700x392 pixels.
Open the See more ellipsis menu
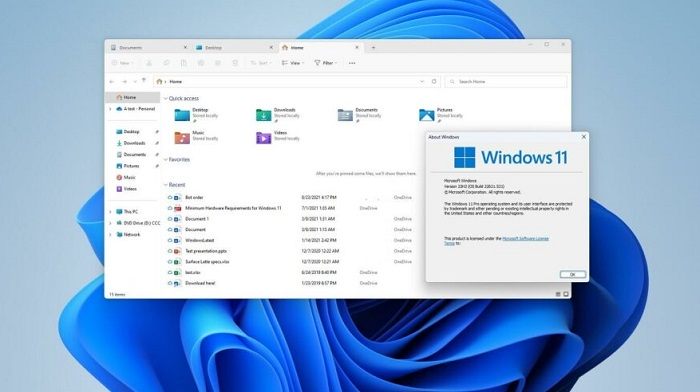coord(352,63)
